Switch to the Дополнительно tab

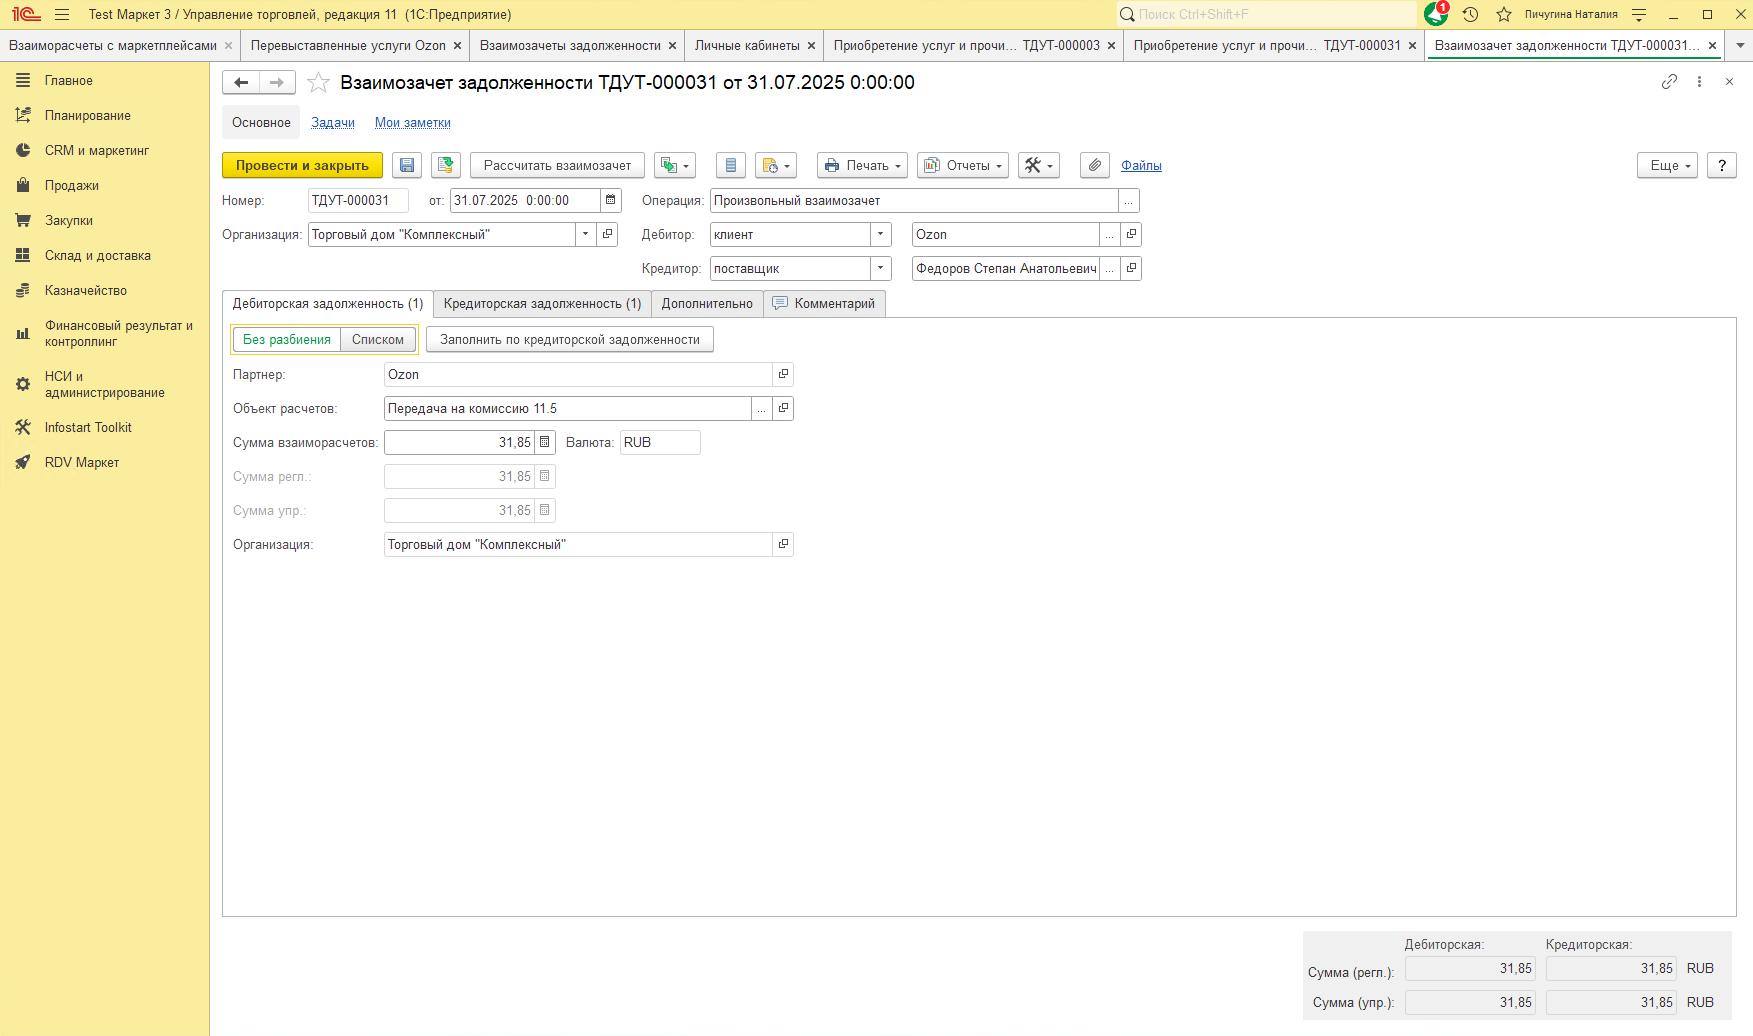707,304
